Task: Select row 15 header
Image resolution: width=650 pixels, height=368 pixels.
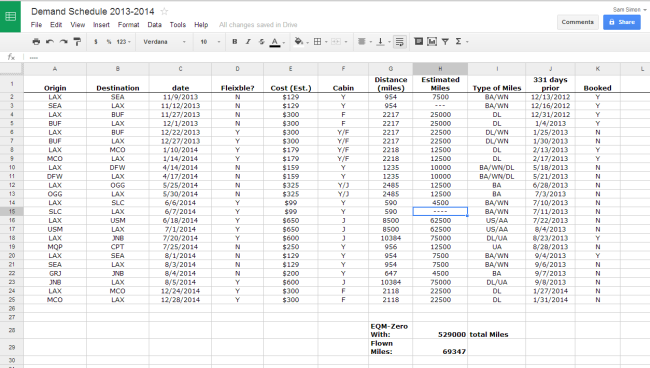Action: (x=12, y=211)
